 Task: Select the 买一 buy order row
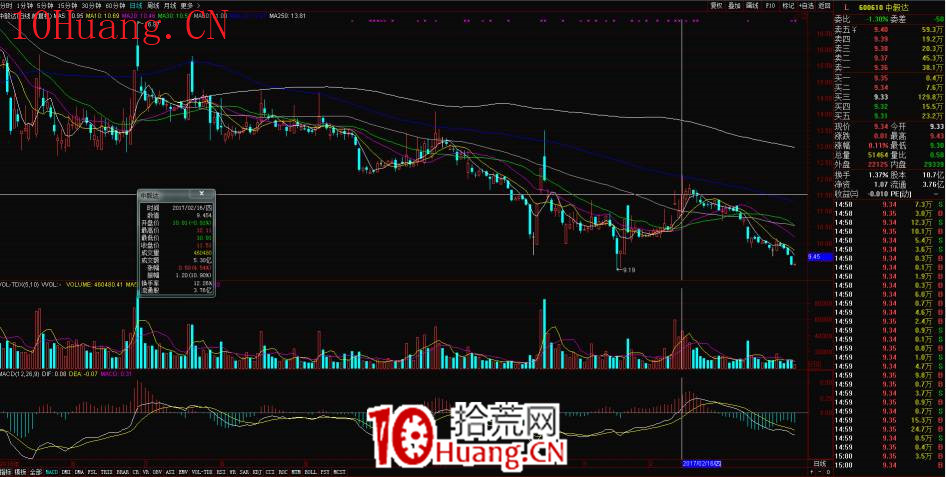tap(889, 78)
